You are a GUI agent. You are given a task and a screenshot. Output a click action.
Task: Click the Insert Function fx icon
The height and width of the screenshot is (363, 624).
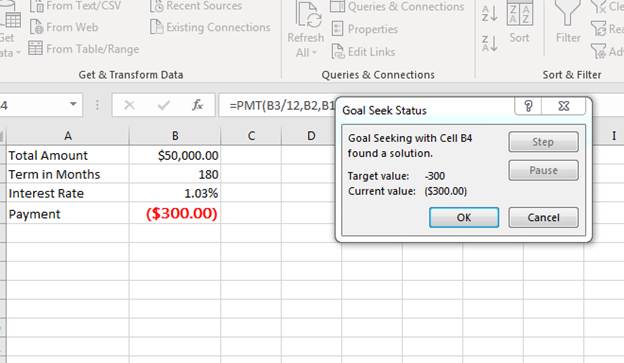pyautogui.click(x=197, y=105)
